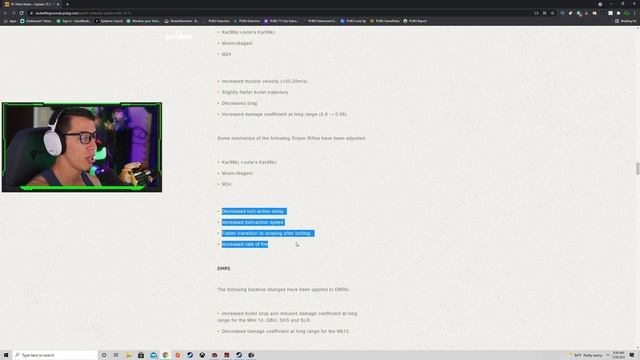The image size is (640, 360).
Task: Open the PUBG TV Clip Submission bookmark
Action: pos(281,21)
